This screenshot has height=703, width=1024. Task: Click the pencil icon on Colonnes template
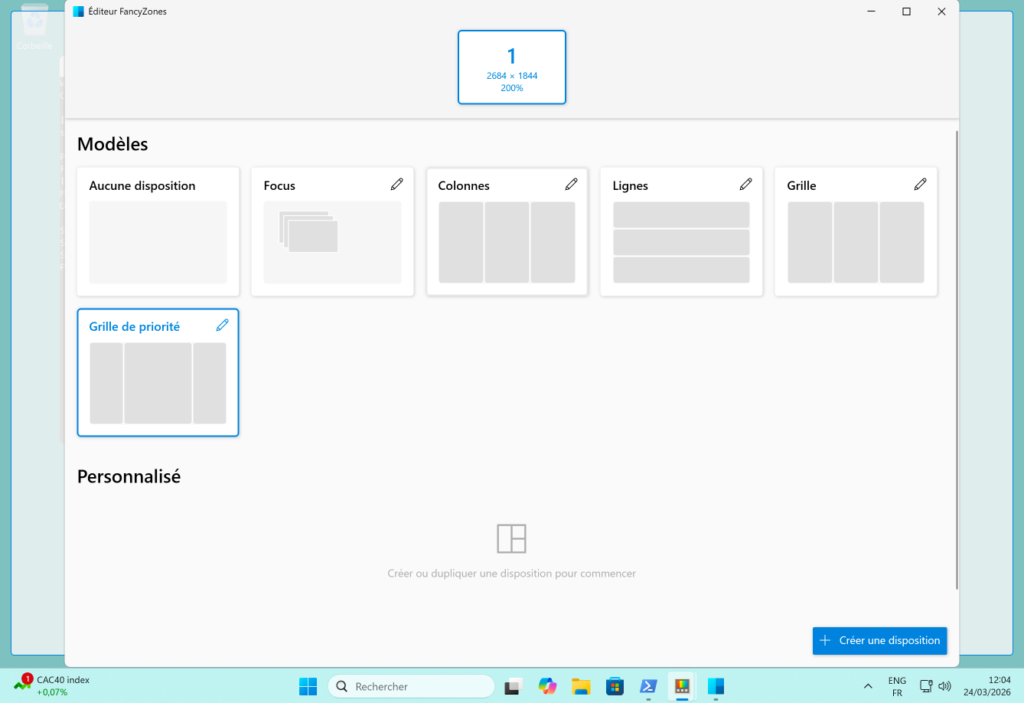571,185
